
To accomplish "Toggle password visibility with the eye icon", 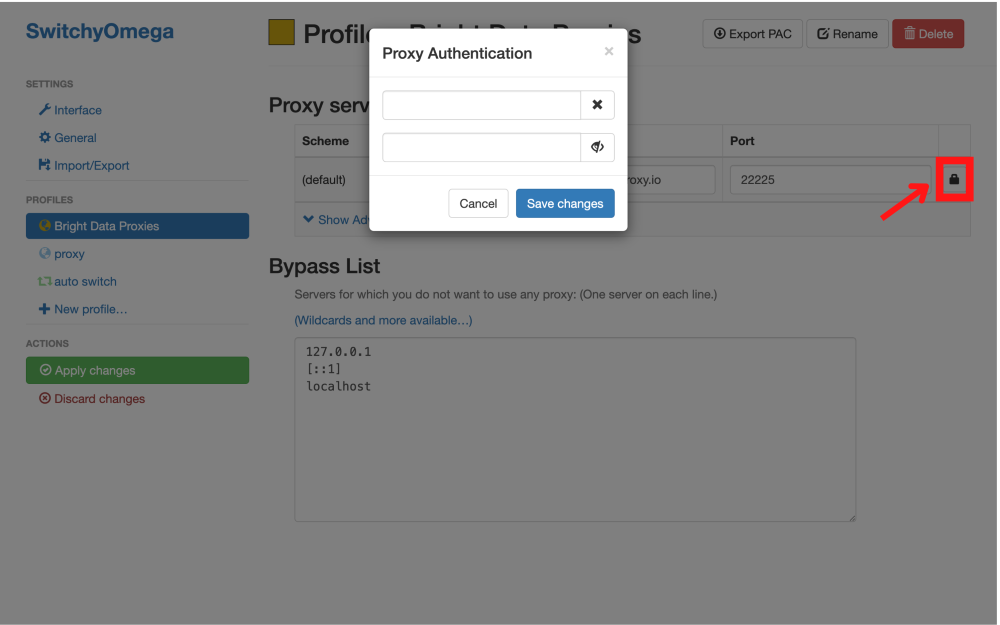I will tap(597, 147).
